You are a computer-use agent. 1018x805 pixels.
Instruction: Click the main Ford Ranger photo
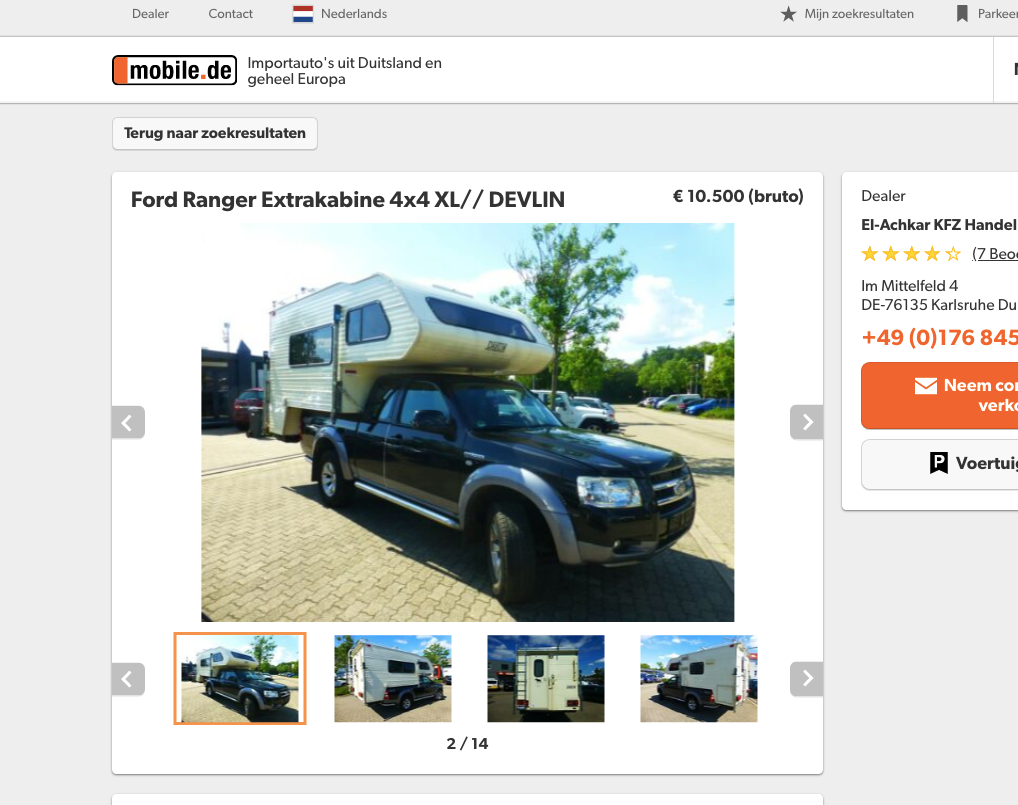click(x=467, y=423)
